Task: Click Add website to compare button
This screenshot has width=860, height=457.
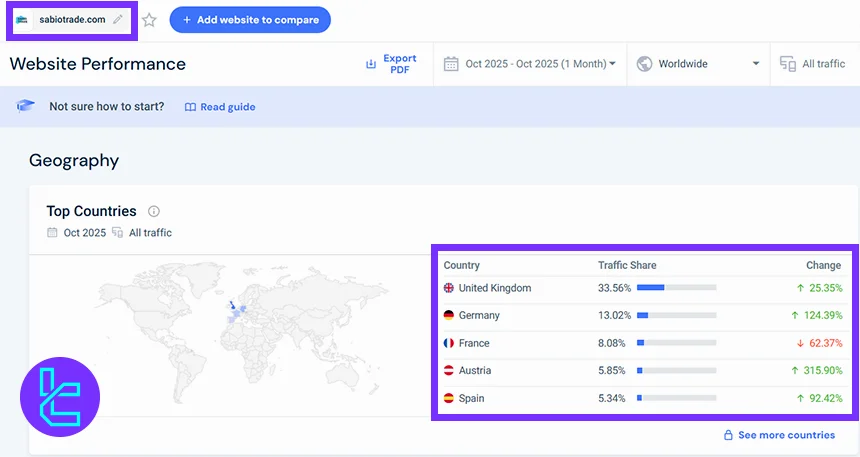Action: point(250,20)
